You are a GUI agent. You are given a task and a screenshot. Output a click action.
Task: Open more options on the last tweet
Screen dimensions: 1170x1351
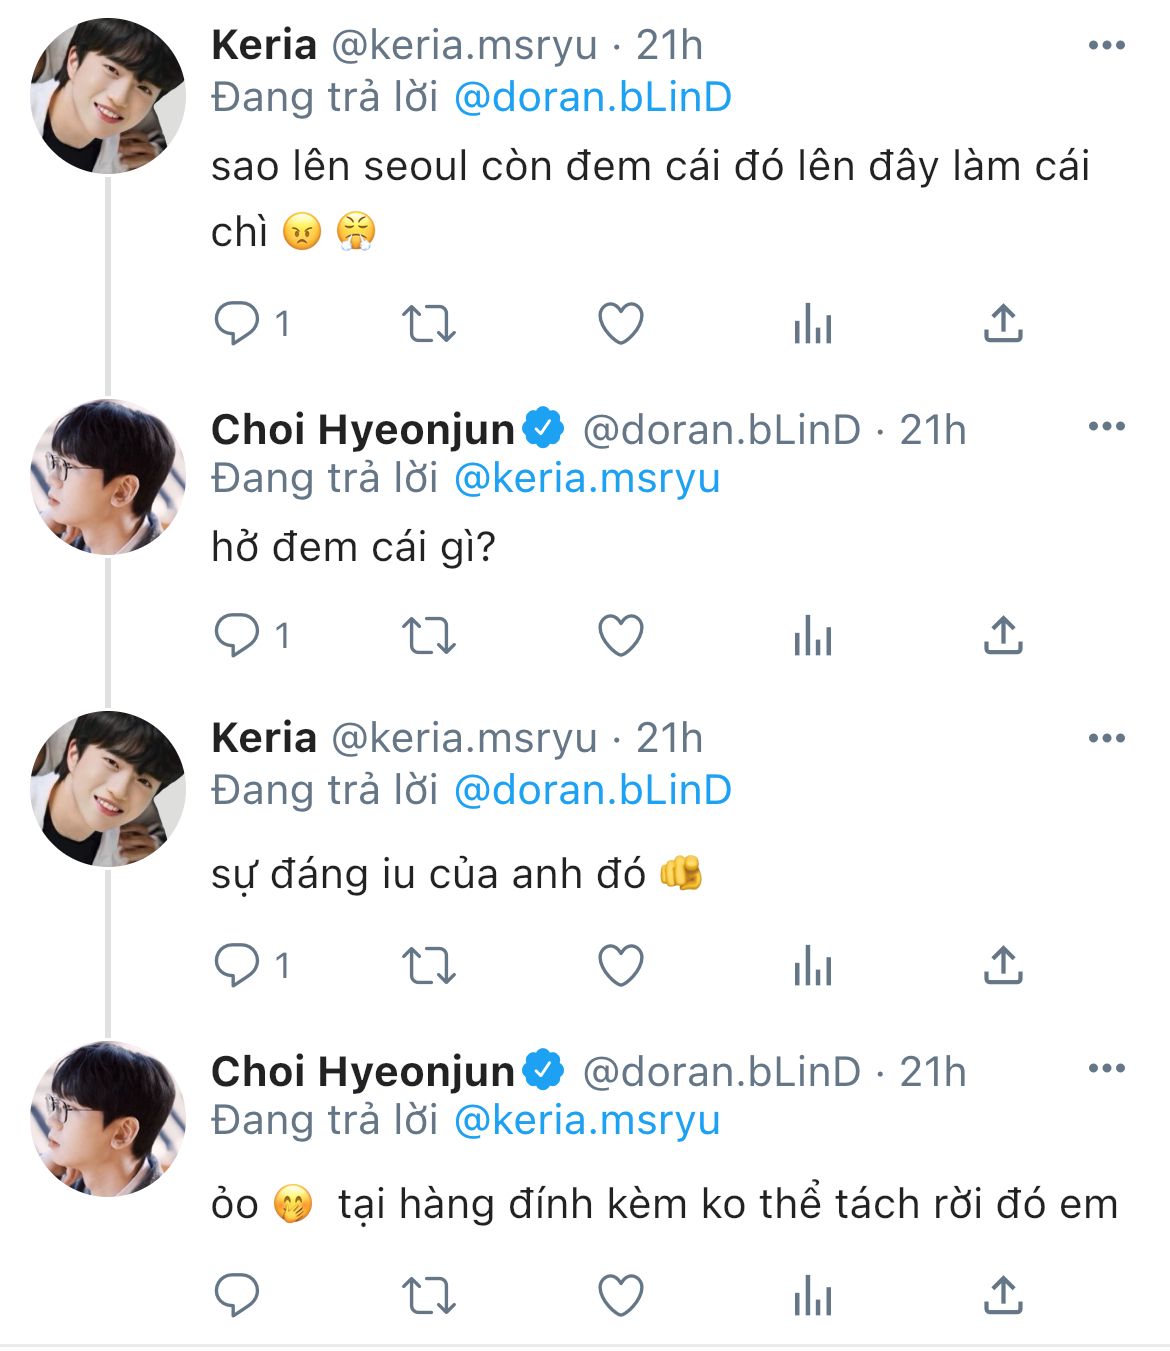(x=1106, y=1069)
